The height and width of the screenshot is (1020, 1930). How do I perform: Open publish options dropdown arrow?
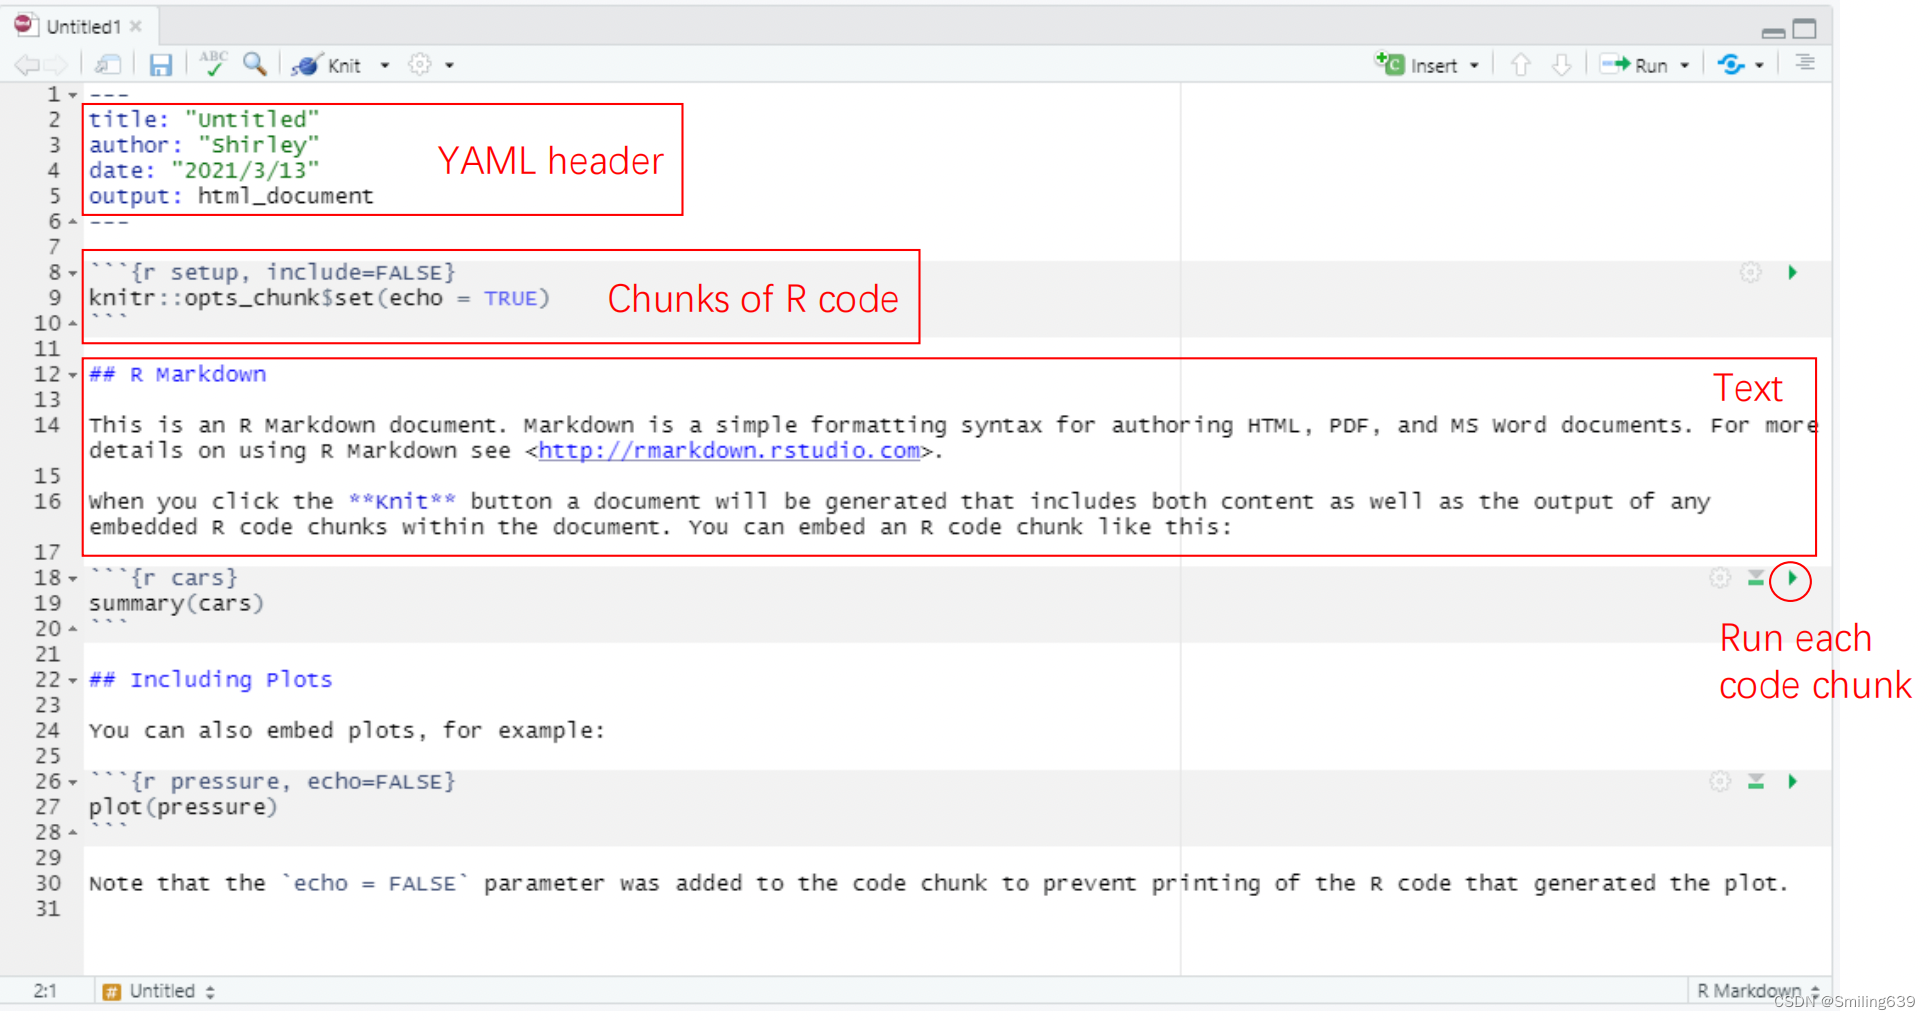(x=1759, y=66)
